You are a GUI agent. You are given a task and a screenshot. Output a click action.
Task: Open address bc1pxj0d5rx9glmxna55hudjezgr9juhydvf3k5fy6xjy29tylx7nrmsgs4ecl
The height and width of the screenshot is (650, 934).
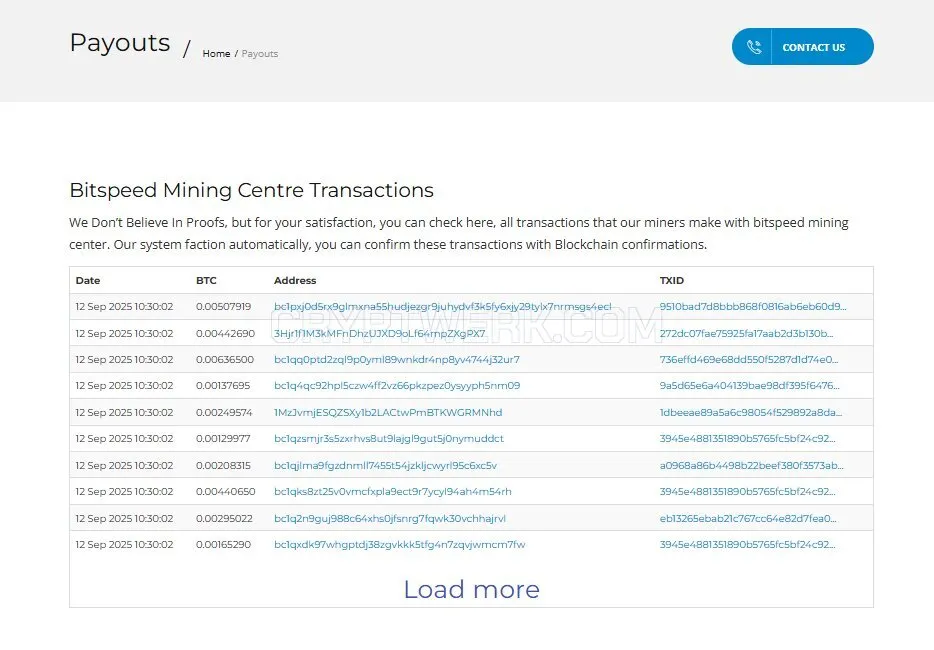click(443, 306)
